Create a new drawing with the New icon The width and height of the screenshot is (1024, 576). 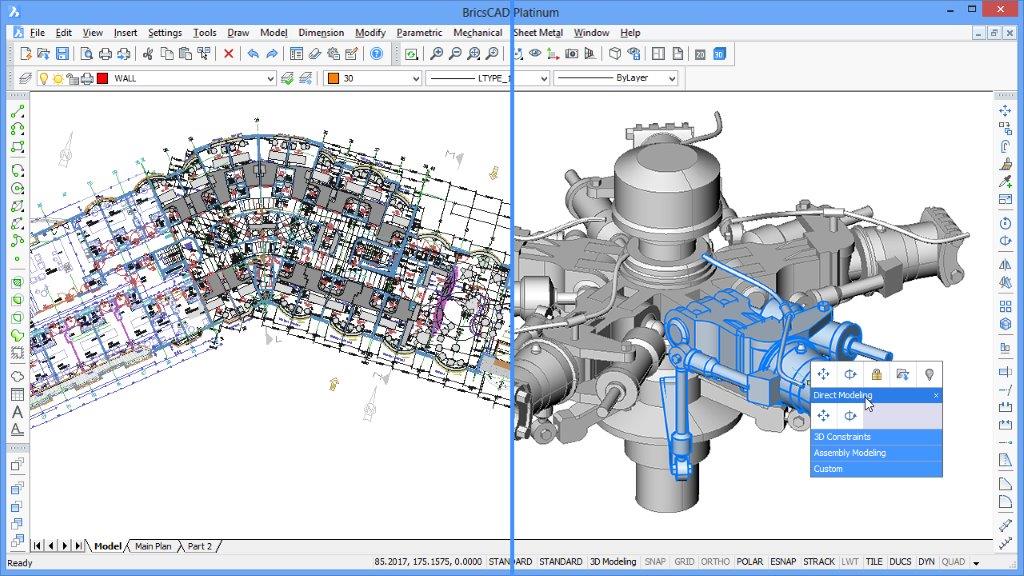[25, 54]
